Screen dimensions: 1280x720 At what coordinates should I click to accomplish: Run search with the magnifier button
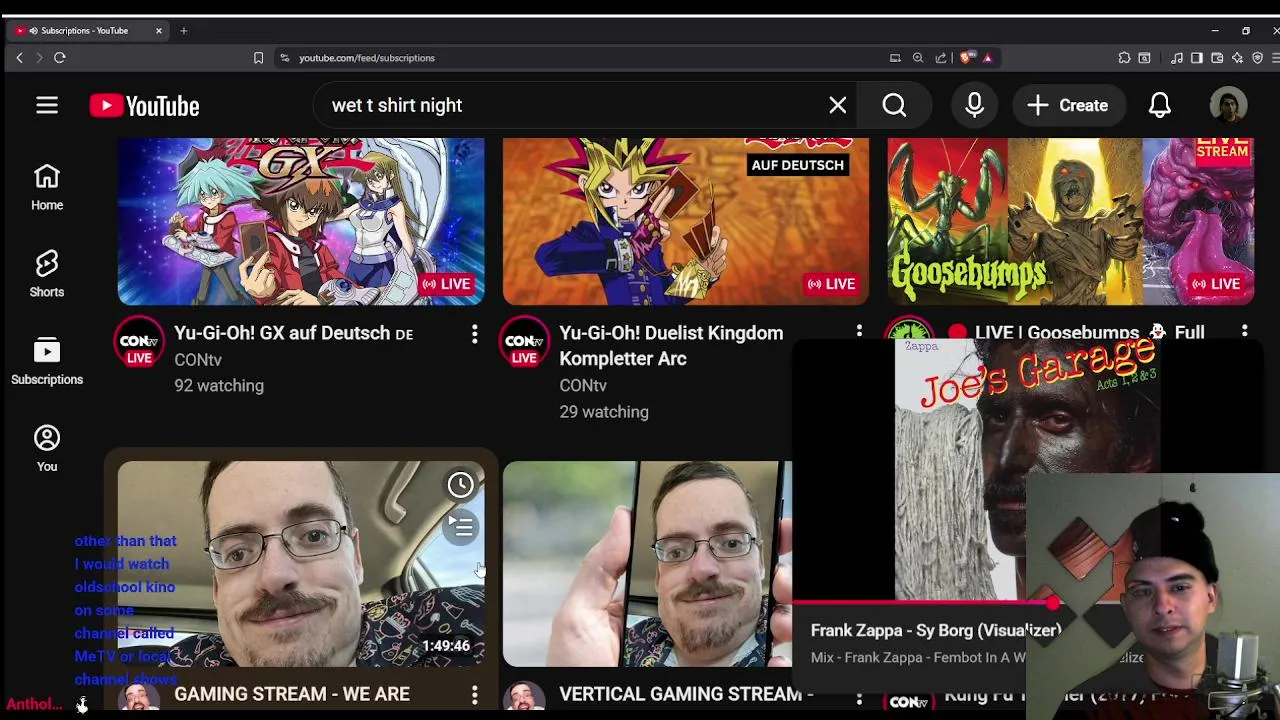[894, 105]
